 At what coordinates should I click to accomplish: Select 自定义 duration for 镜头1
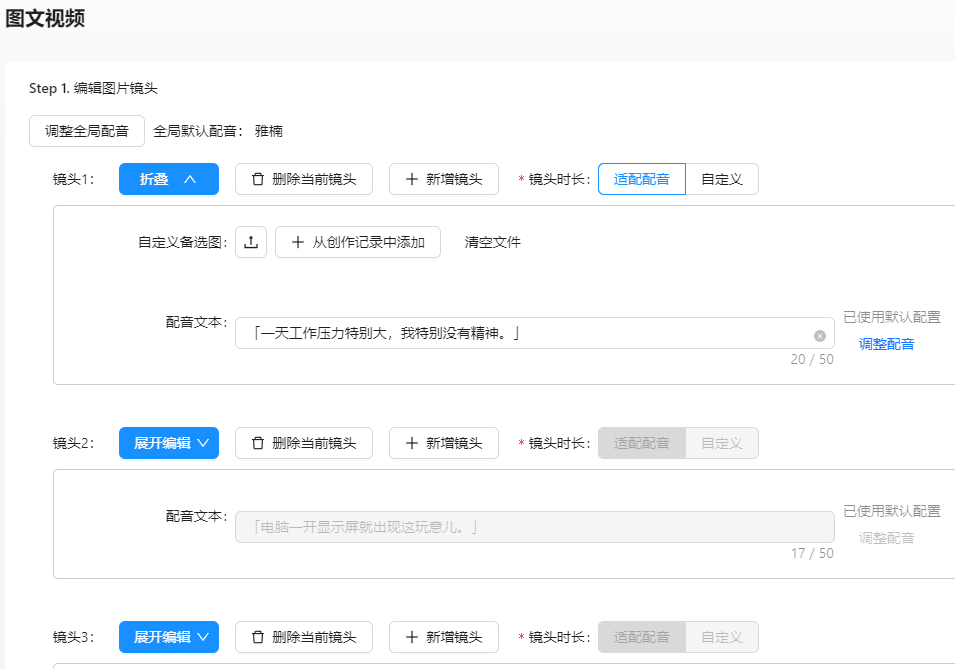pyautogui.click(x=722, y=179)
